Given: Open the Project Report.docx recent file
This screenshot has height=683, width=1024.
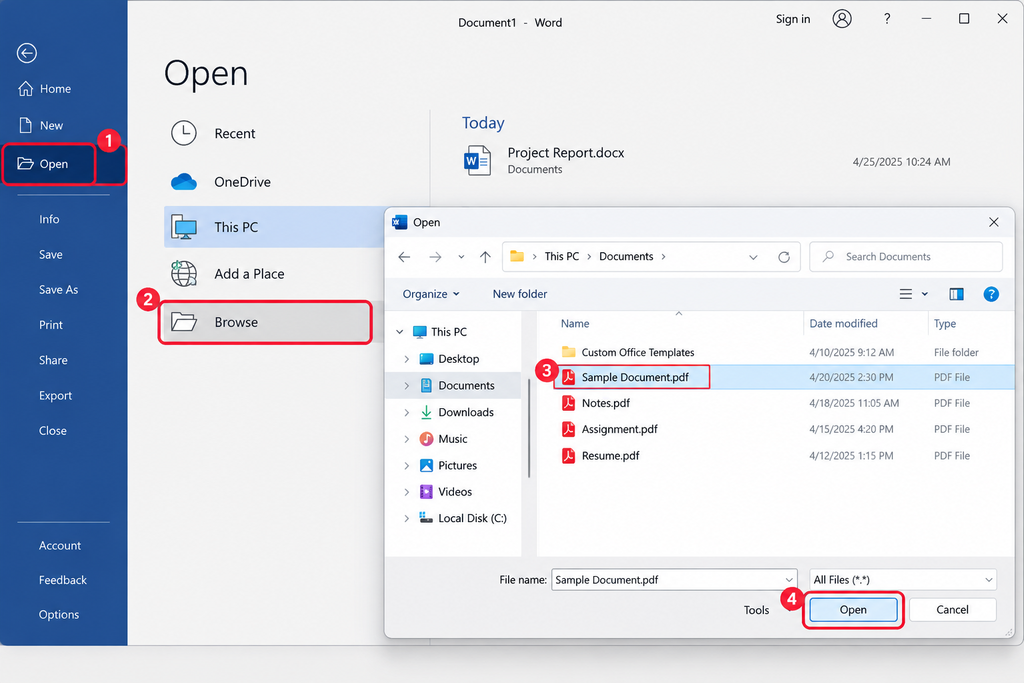Looking at the screenshot, I should 706,161.
